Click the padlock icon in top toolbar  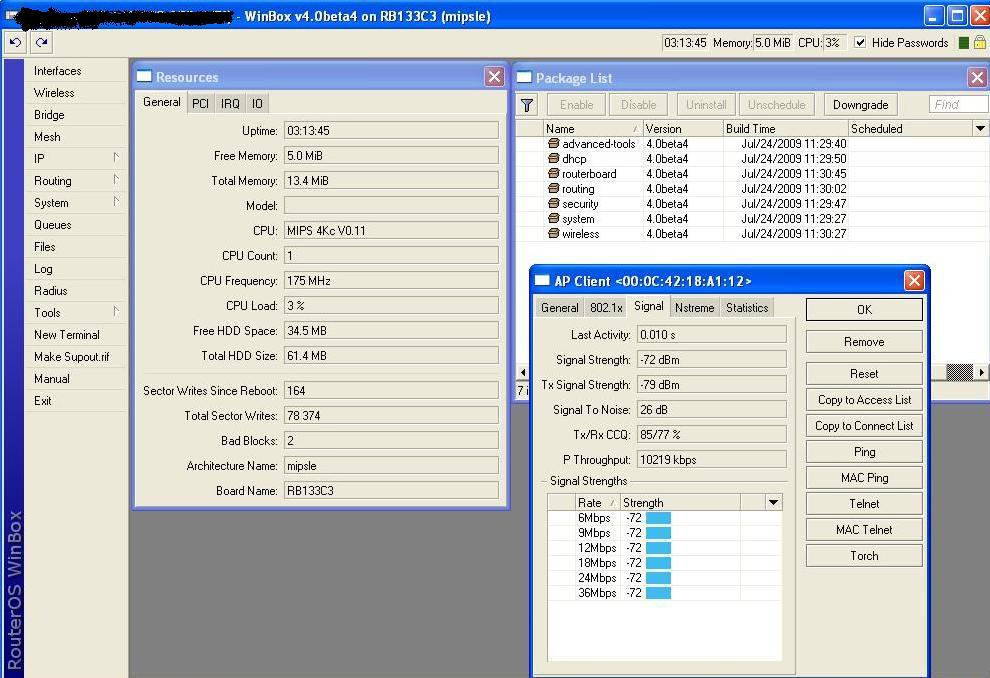pos(979,42)
